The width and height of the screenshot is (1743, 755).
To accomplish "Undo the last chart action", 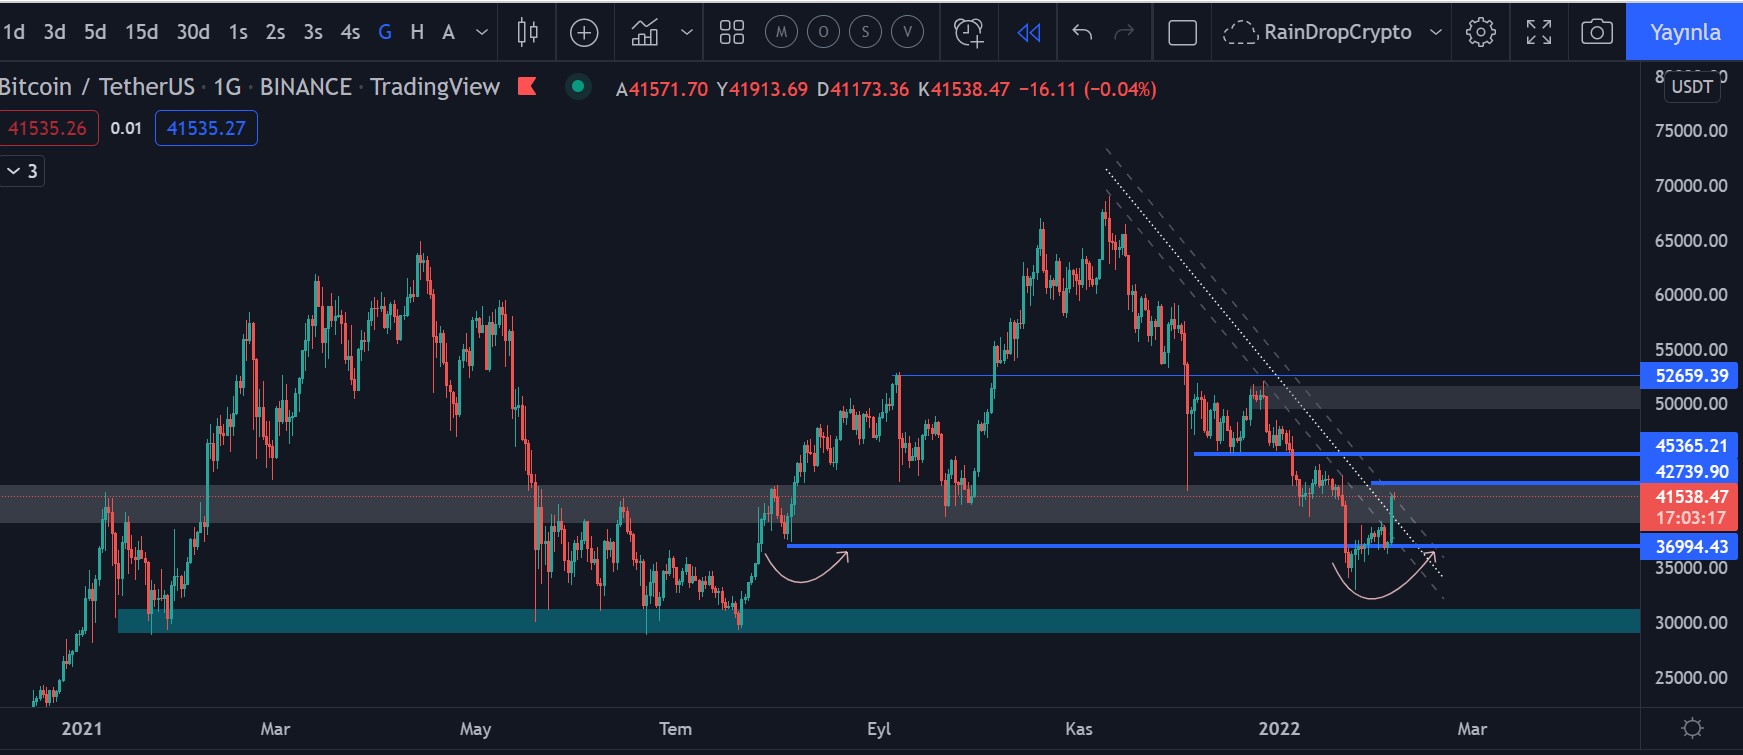I will tap(1082, 32).
